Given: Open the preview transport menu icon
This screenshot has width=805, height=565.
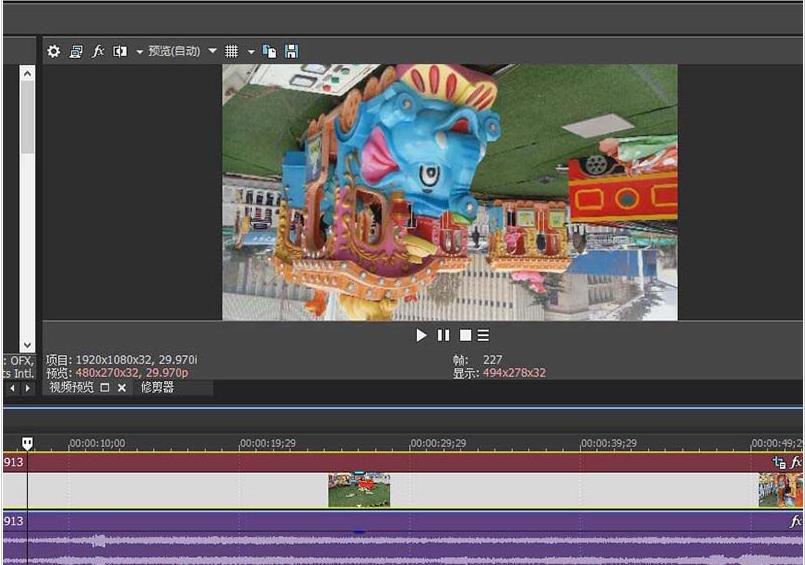Looking at the screenshot, I should [x=483, y=336].
